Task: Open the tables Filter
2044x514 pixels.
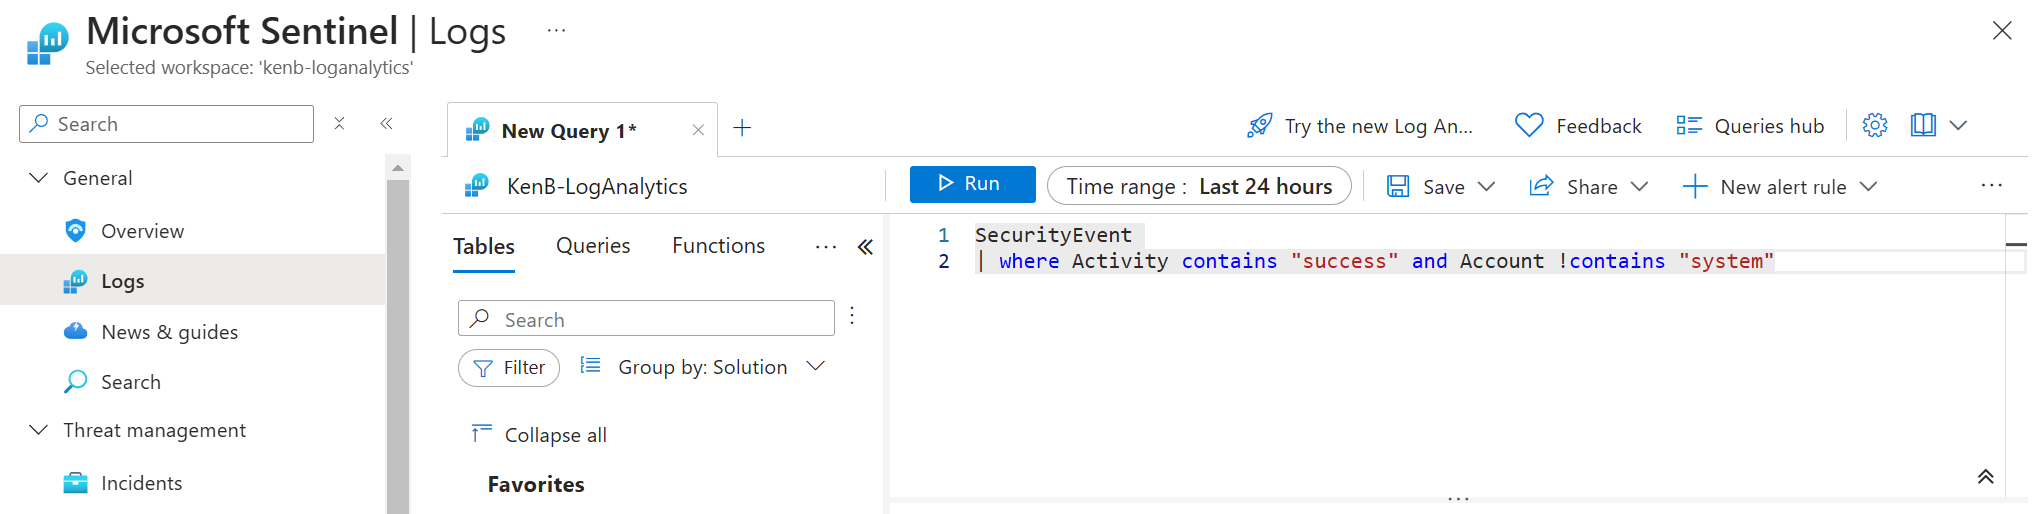Action: tap(509, 368)
